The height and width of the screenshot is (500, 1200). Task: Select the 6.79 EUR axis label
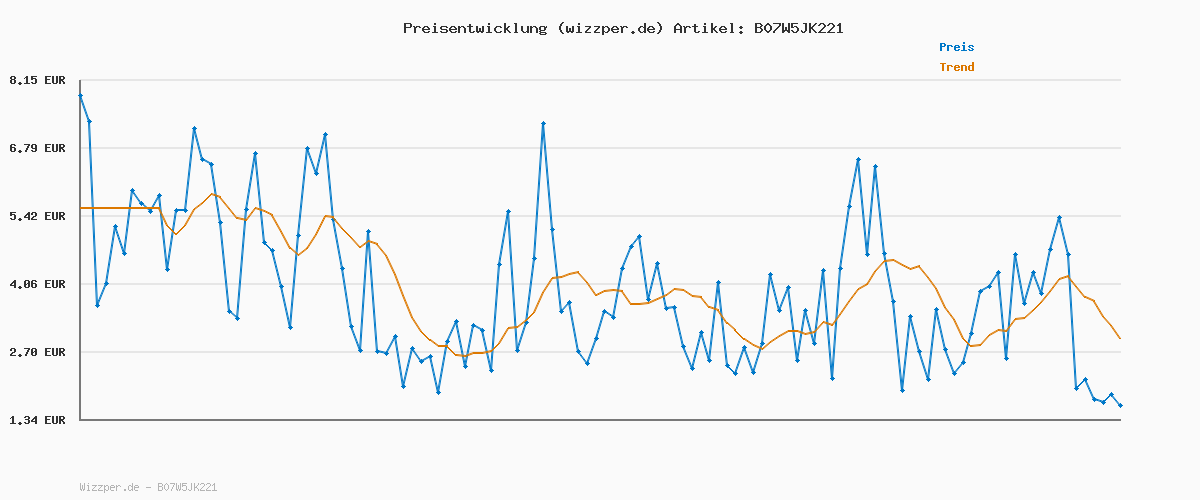37,148
